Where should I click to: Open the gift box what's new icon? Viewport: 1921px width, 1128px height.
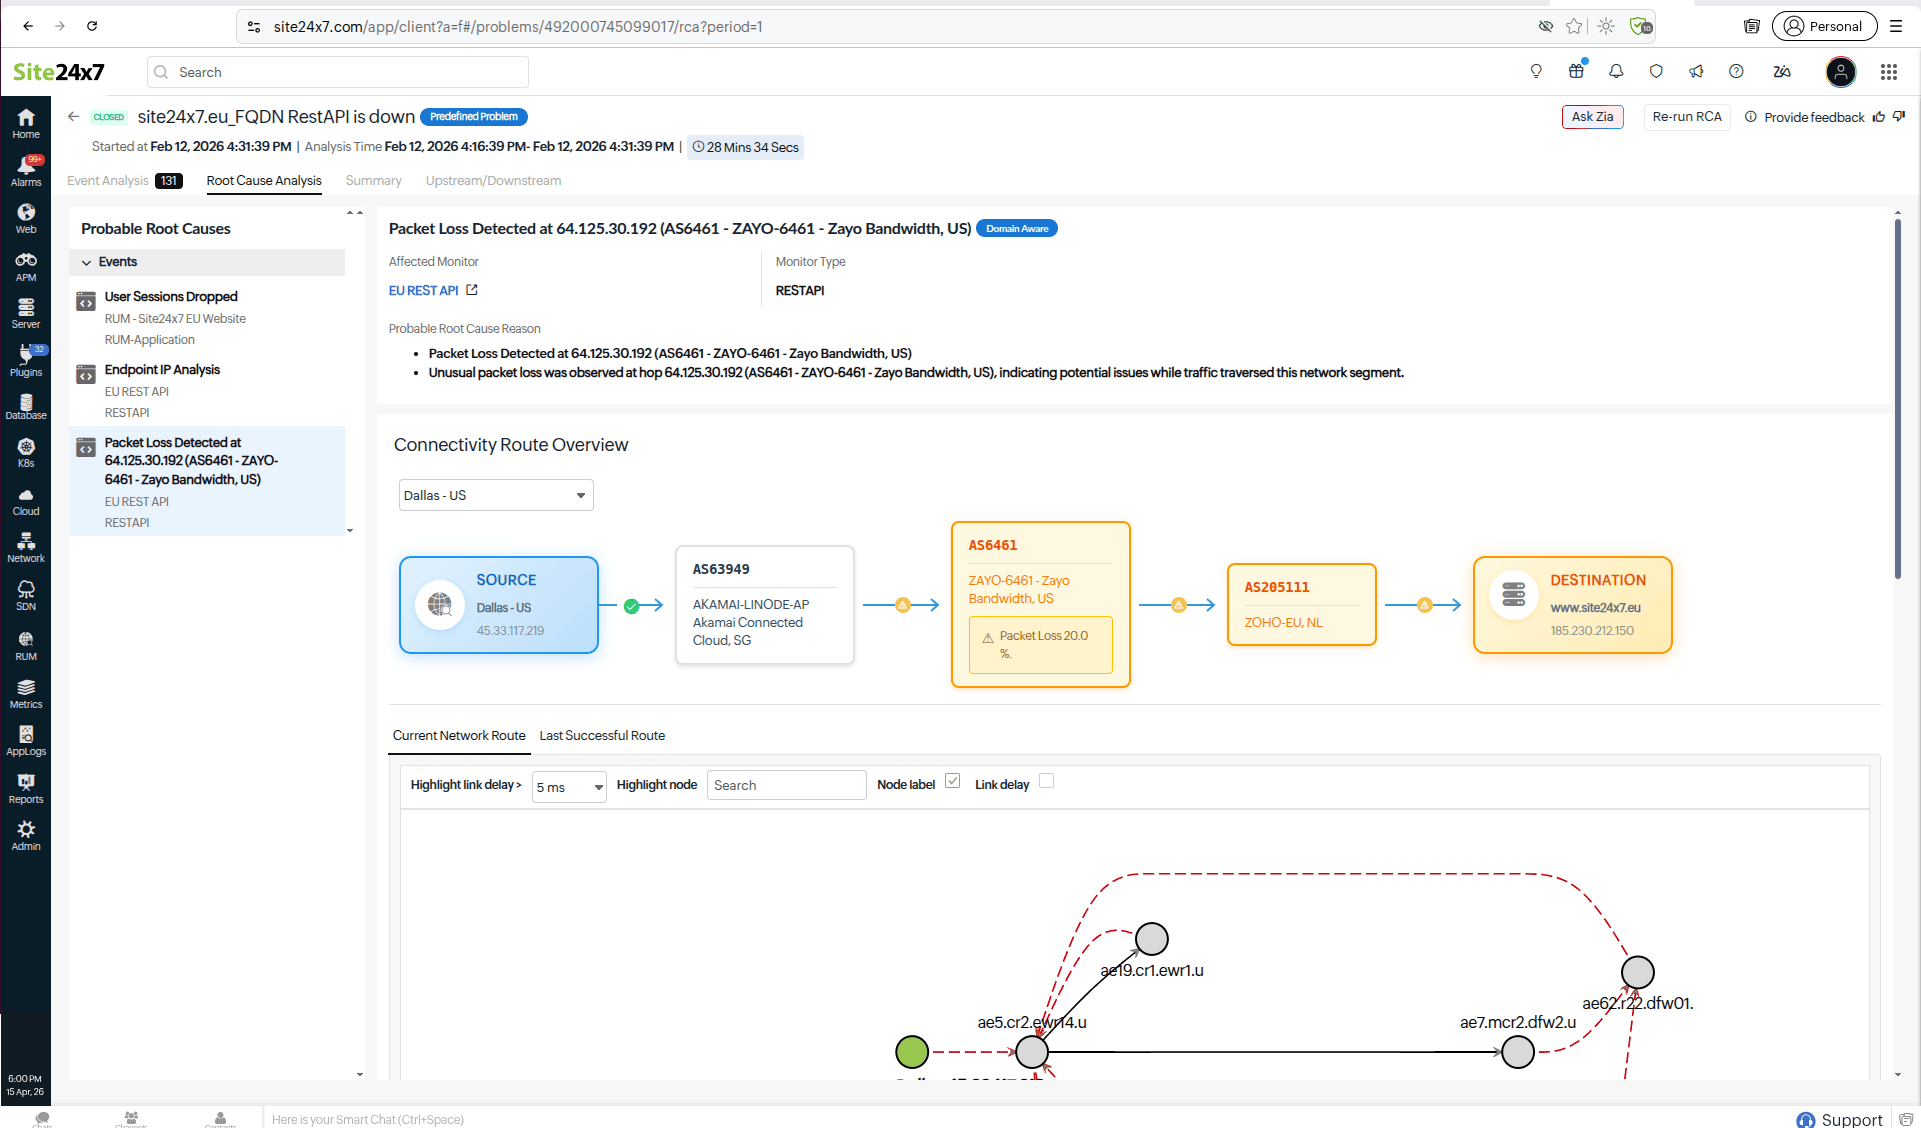pyautogui.click(x=1576, y=71)
